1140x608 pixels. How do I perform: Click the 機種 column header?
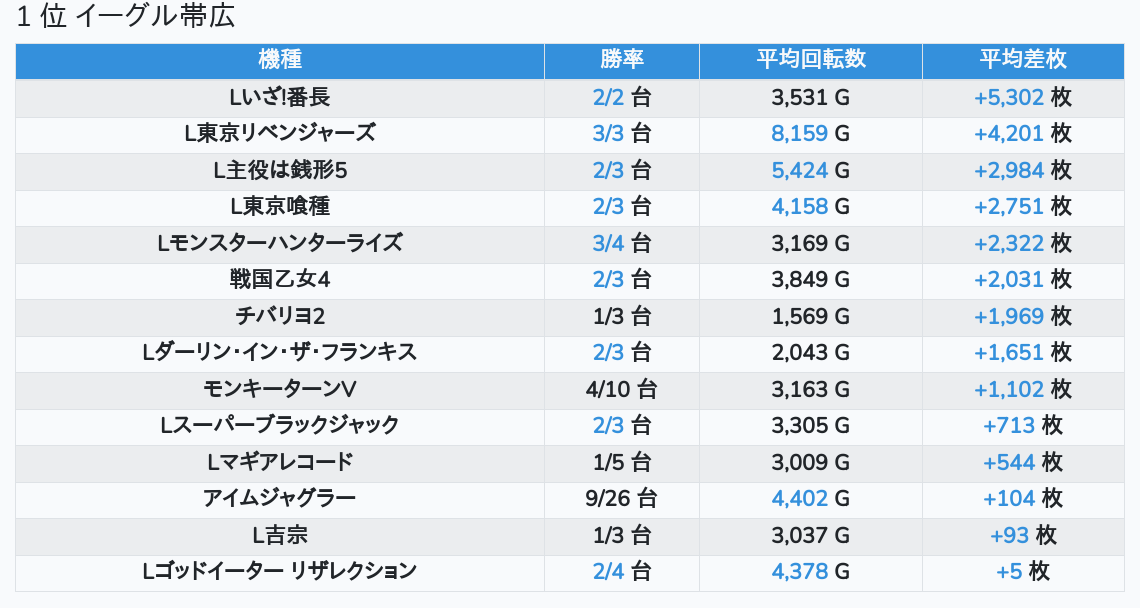point(280,60)
